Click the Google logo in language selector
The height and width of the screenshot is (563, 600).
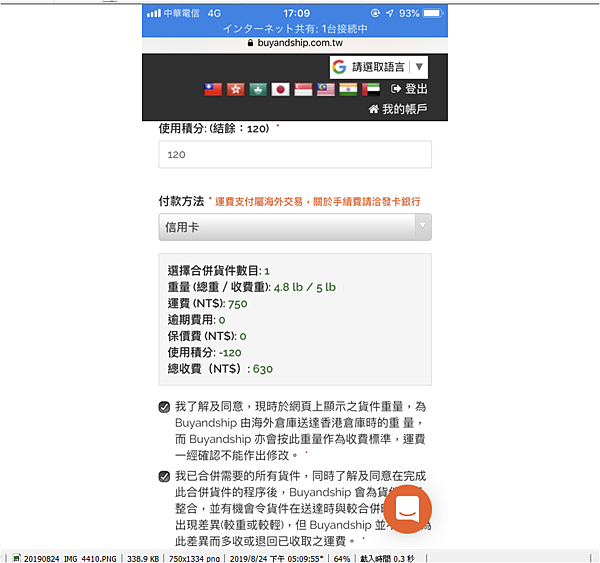[339, 67]
